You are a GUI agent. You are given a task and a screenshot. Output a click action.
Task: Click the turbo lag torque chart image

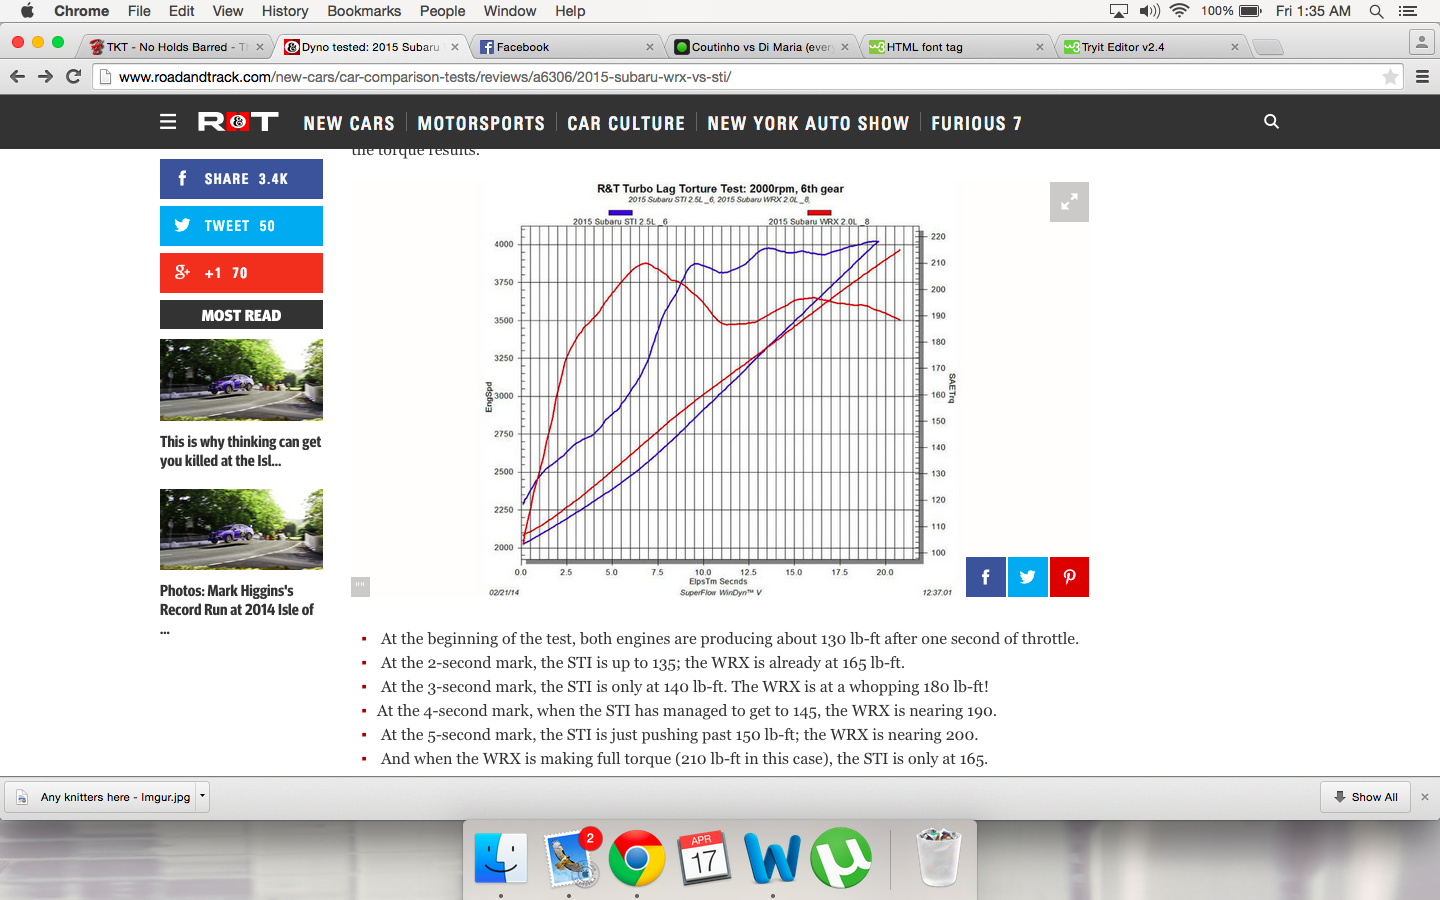[720, 390]
